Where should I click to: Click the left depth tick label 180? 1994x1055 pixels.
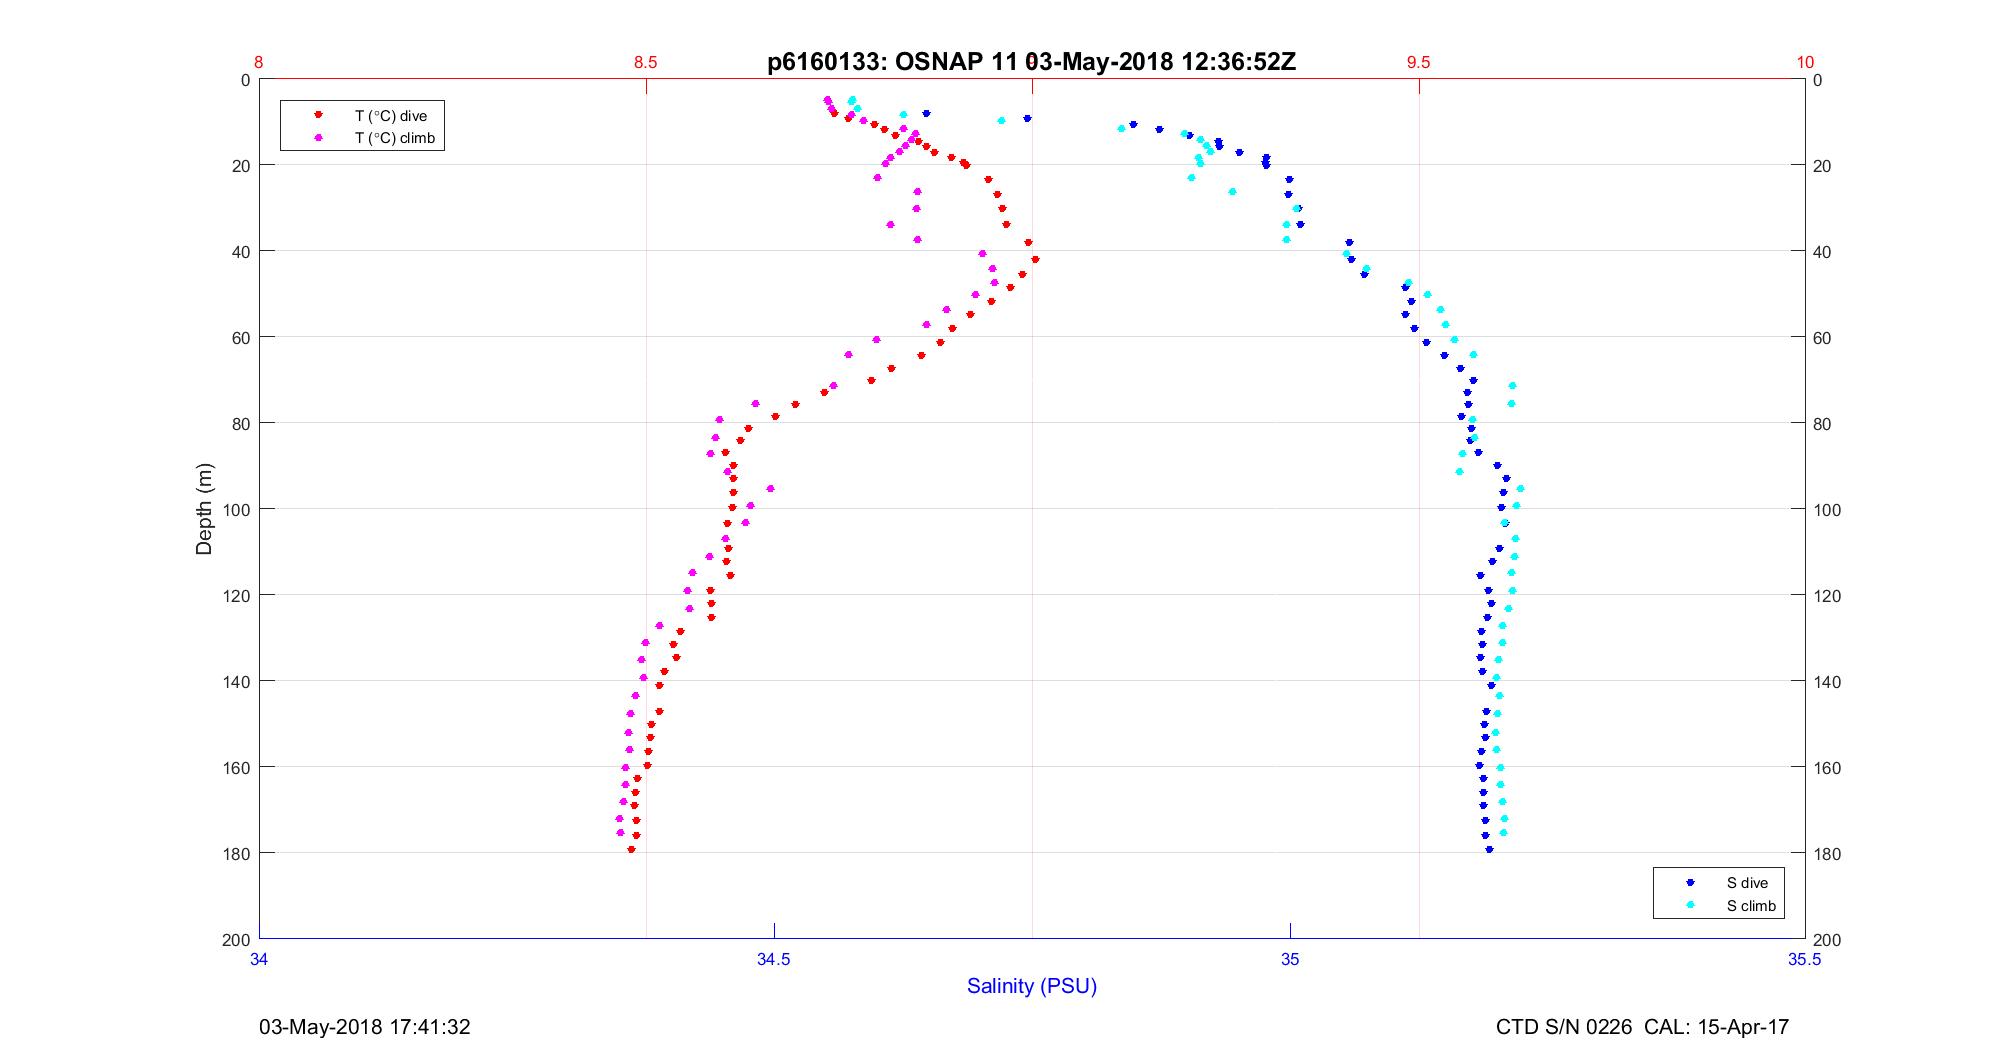236,853
